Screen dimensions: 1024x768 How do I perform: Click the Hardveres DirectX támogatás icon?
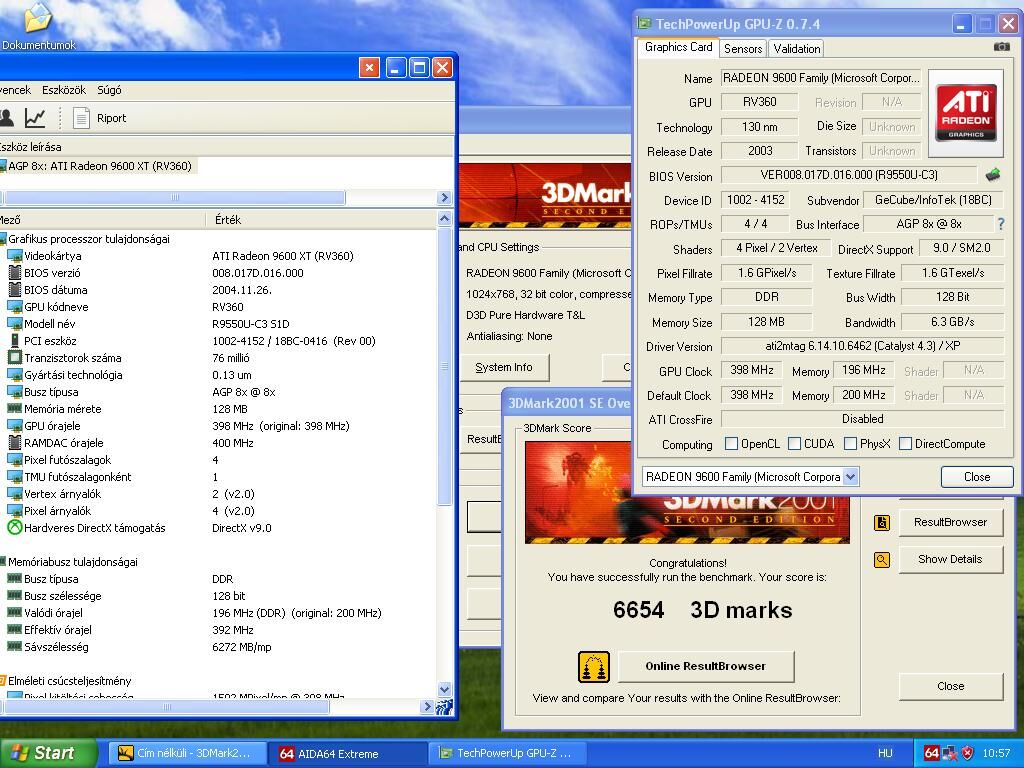14,528
